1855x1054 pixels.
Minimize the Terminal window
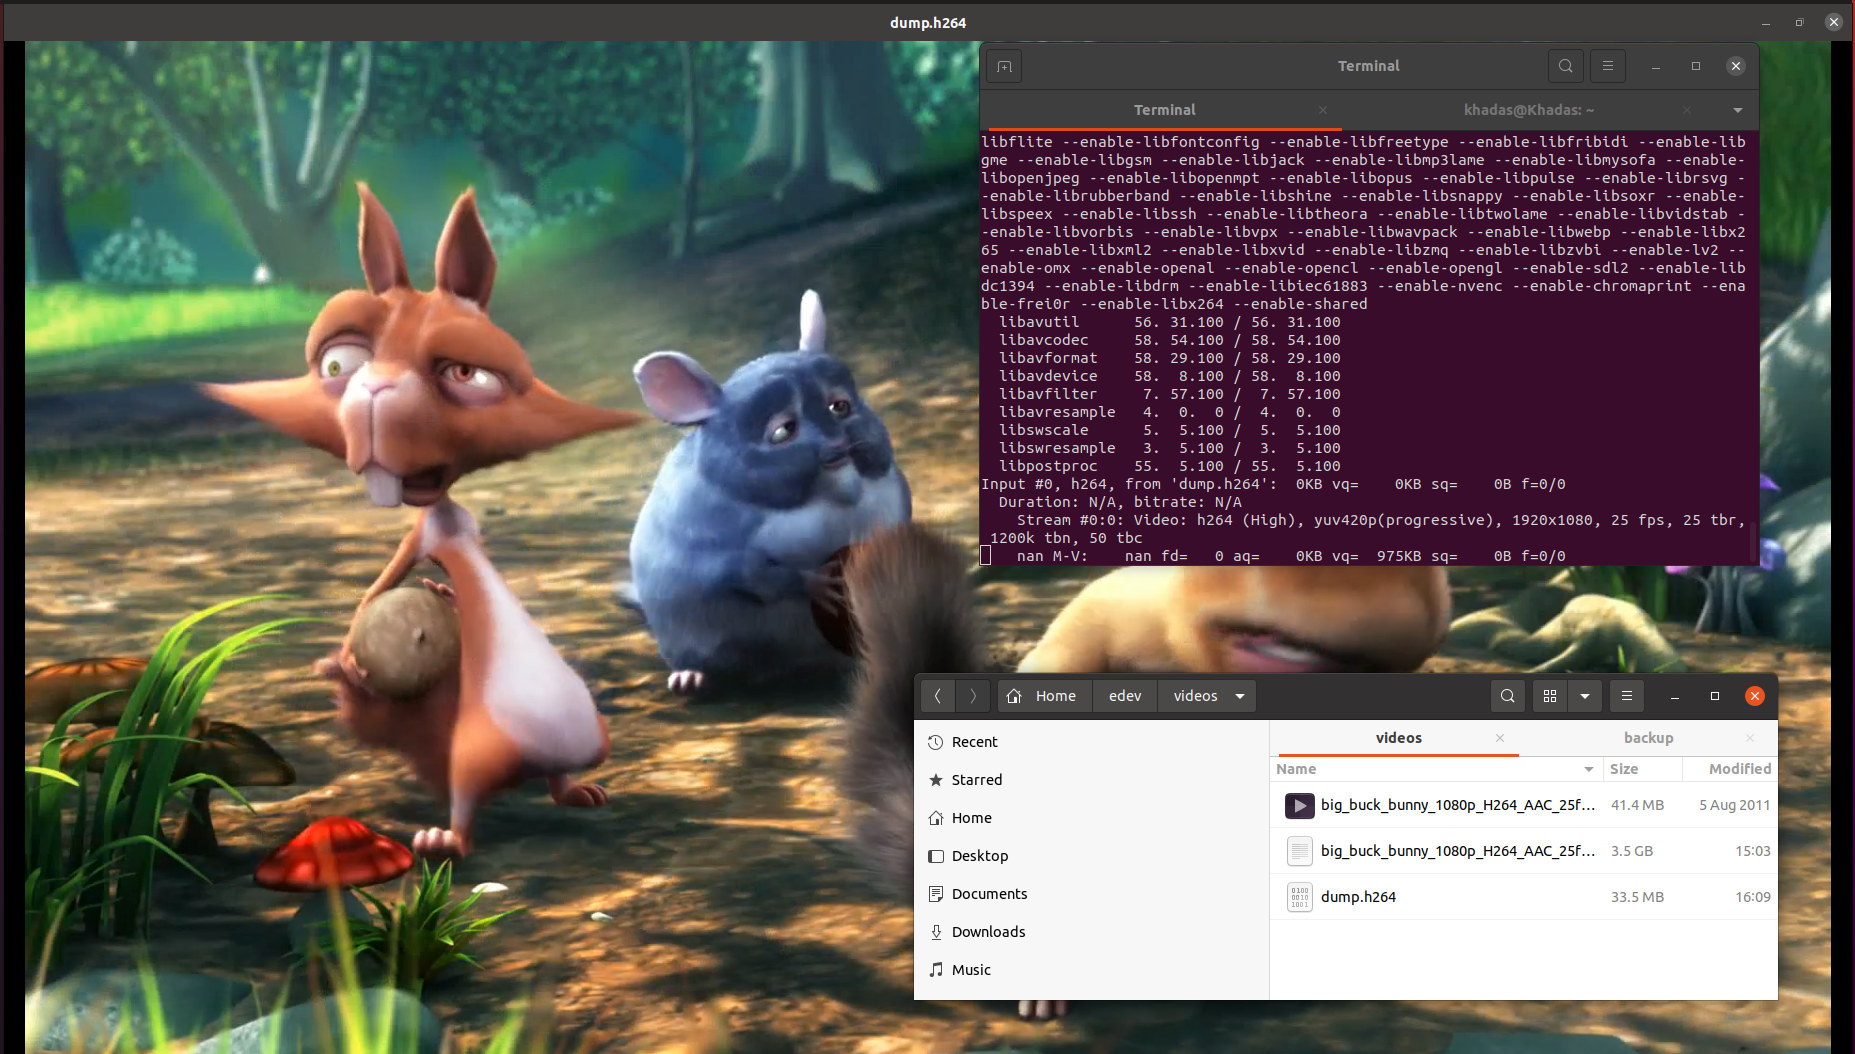(x=1656, y=66)
